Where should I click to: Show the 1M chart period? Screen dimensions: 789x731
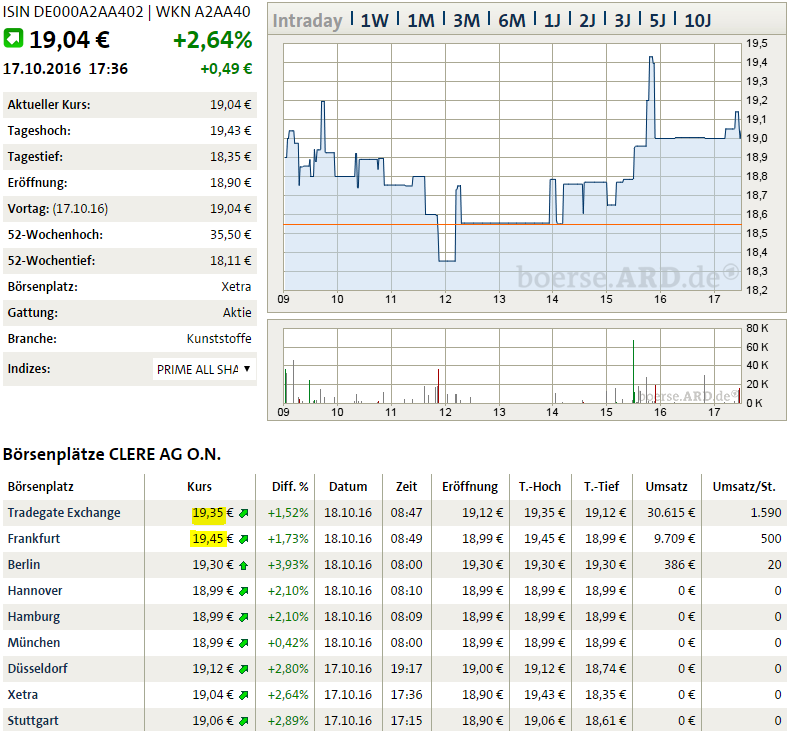[x=420, y=21]
